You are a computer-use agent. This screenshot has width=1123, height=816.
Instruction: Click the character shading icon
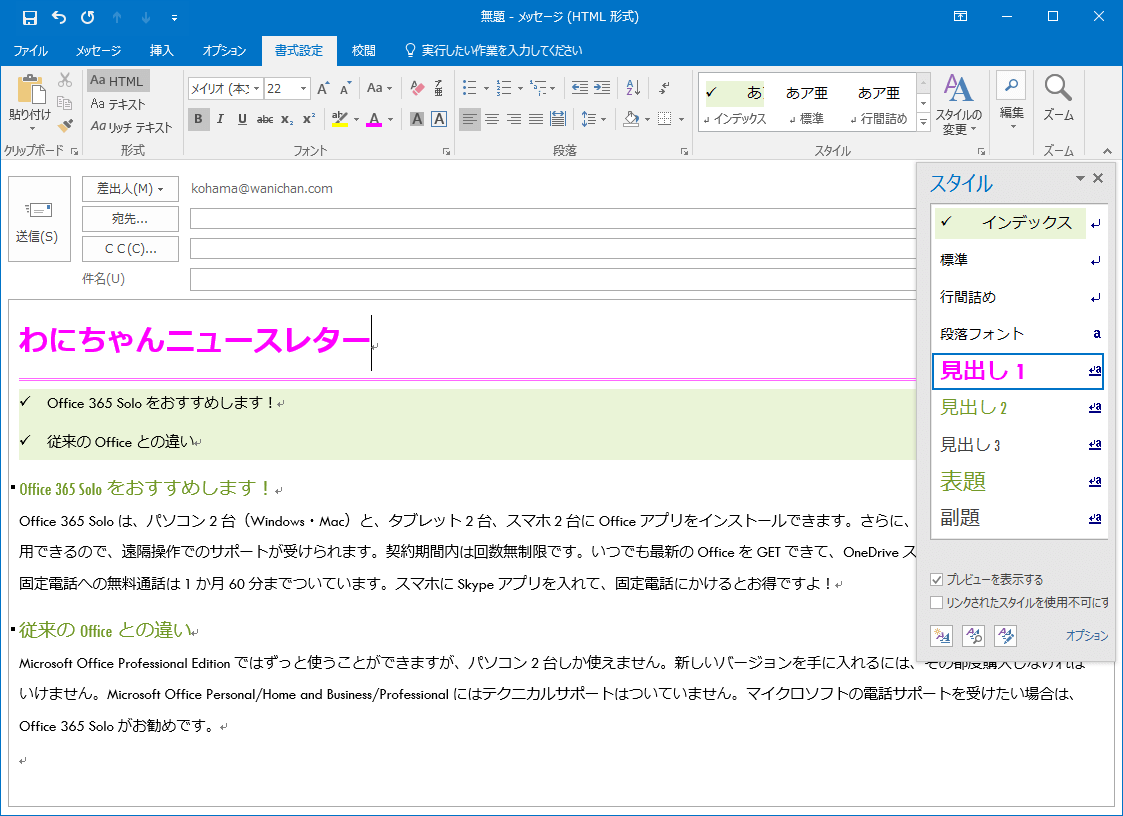click(x=417, y=120)
